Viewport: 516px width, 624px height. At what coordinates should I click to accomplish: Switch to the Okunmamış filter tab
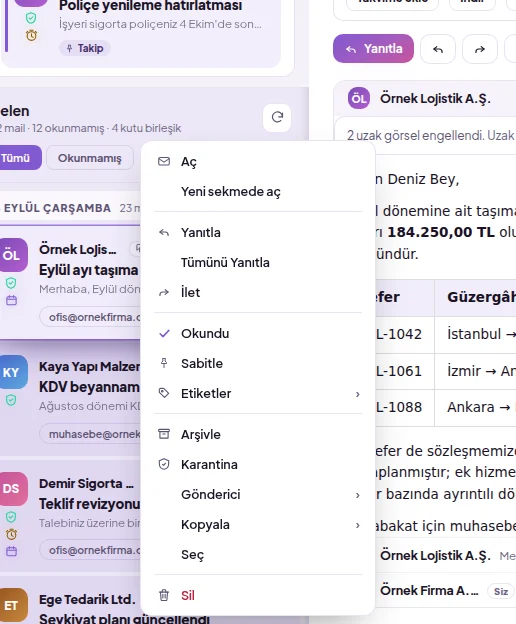coord(90,158)
